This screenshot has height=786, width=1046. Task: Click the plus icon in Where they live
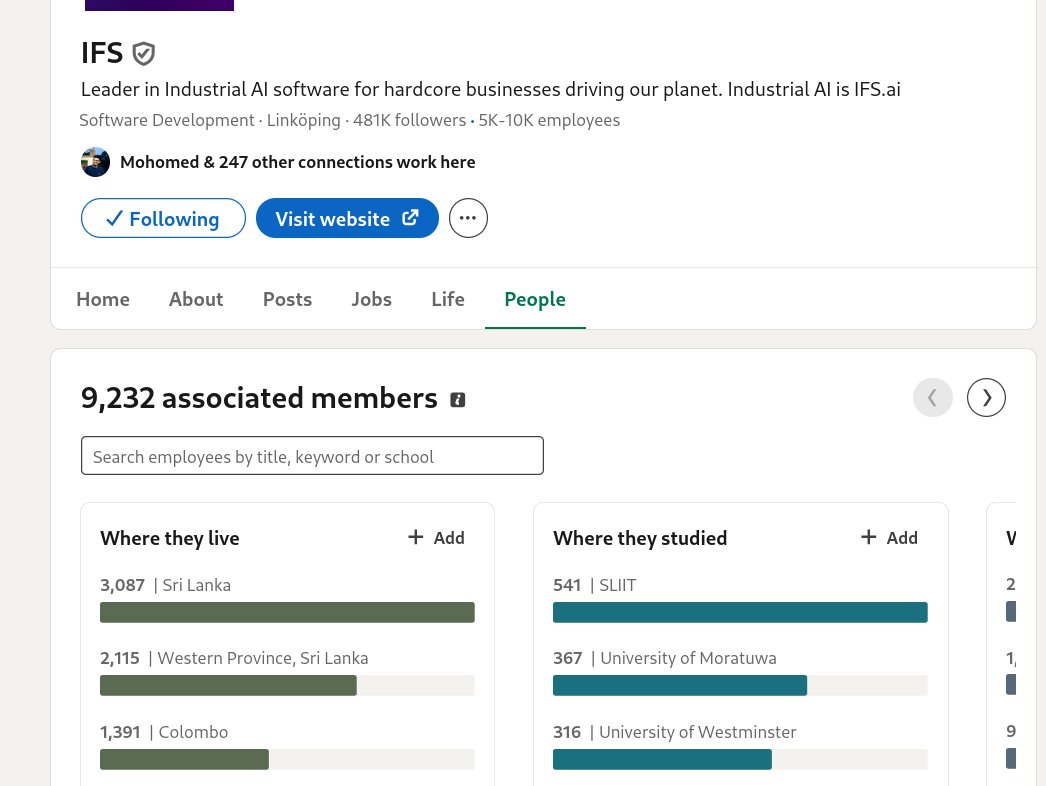coord(416,537)
